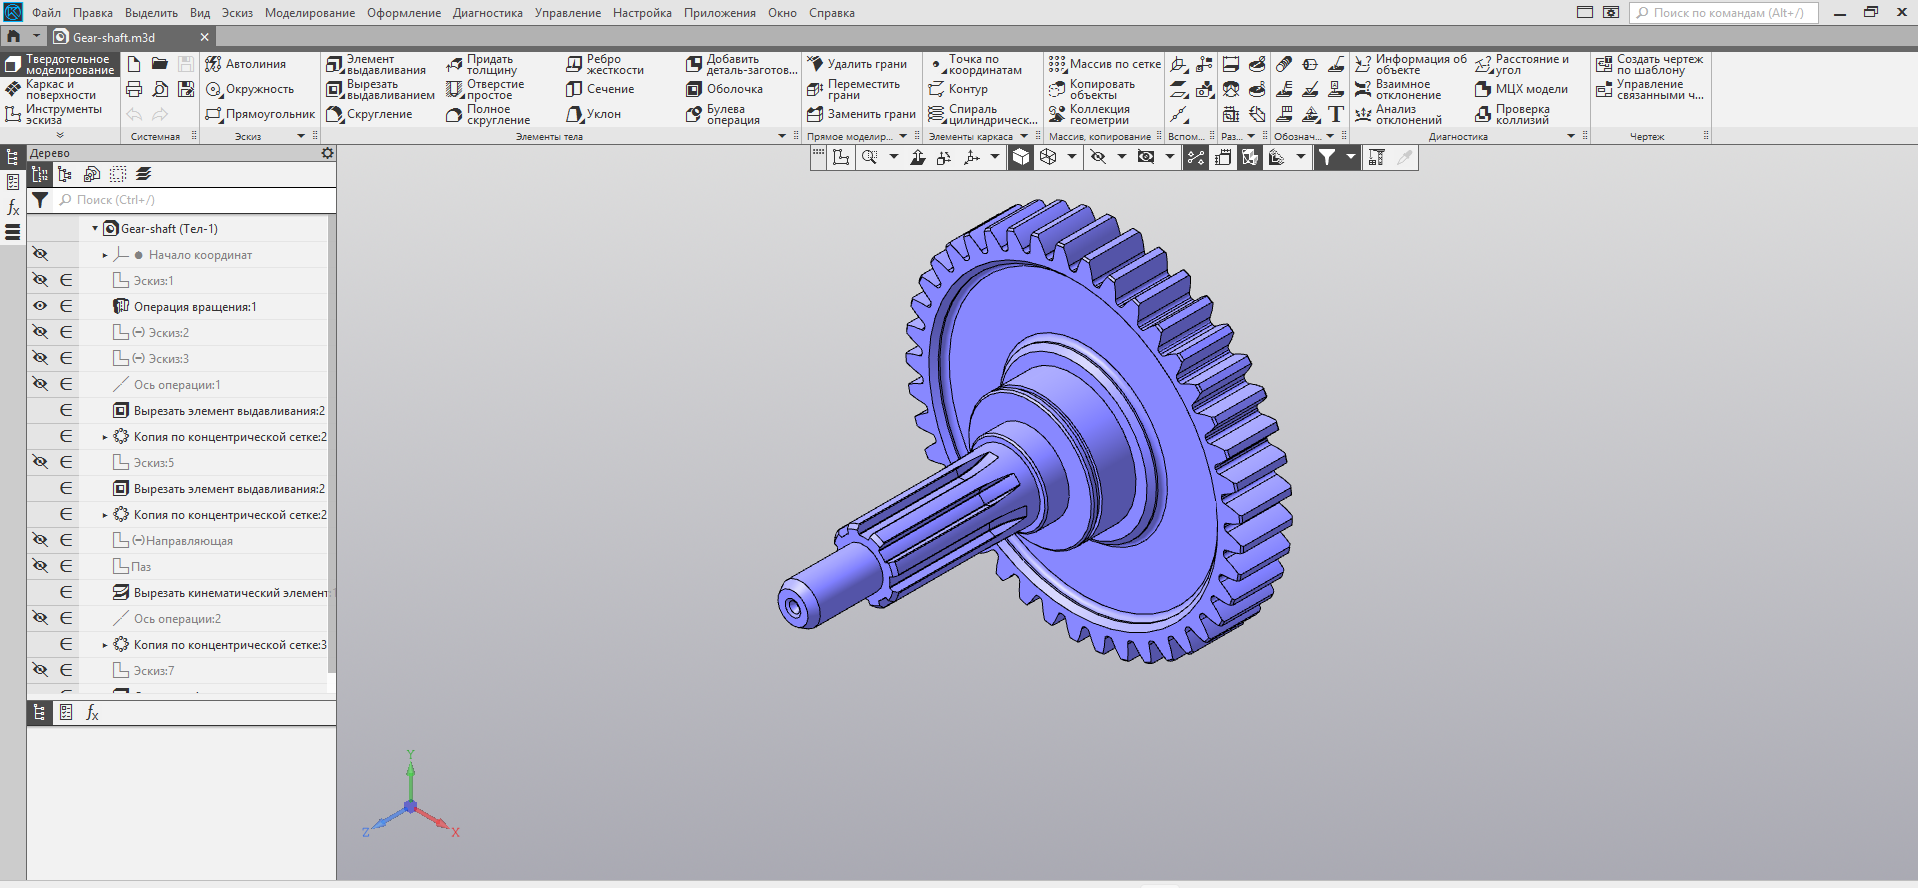The width and height of the screenshot is (1918, 888).
Task: Toggle visibility of Ось операции:1
Action: (40, 384)
